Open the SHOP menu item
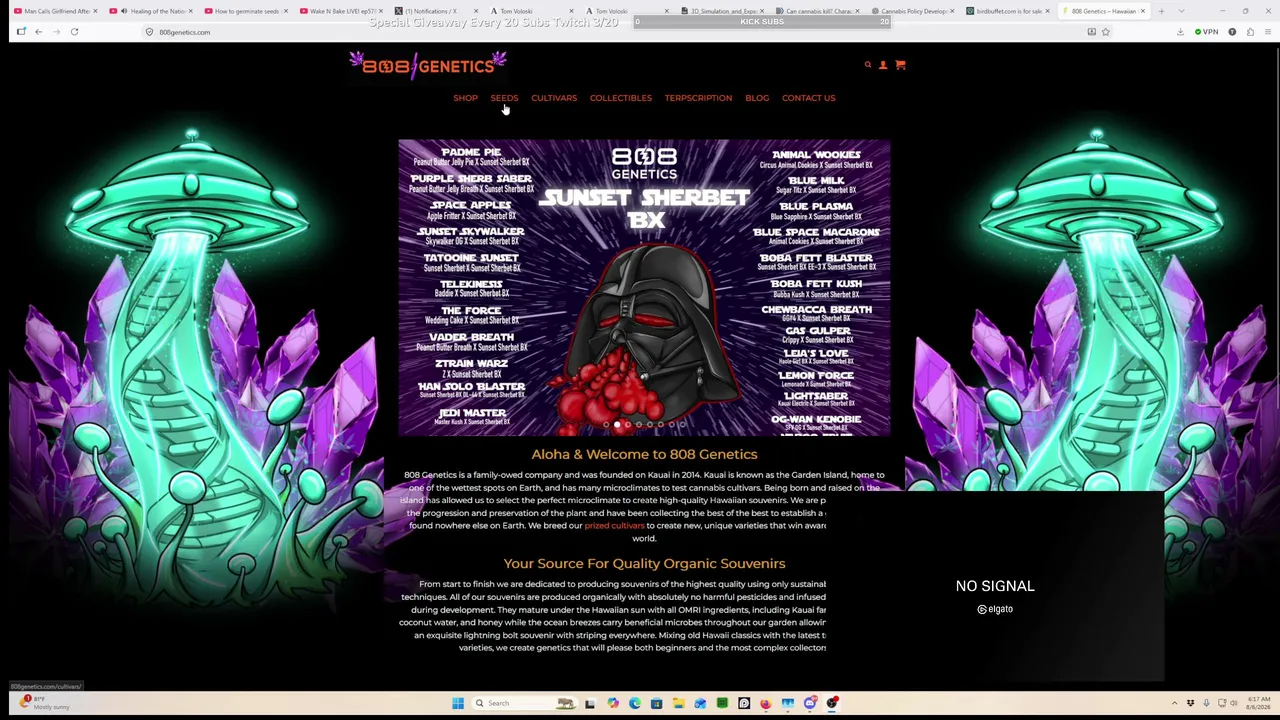1280x720 pixels. click(465, 98)
